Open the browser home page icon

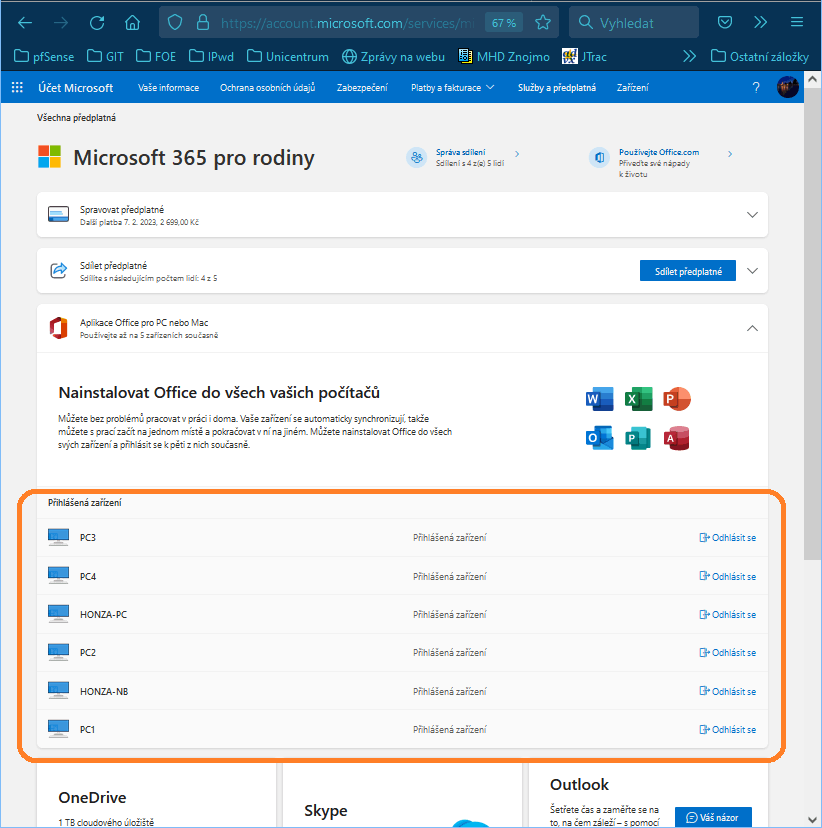click(133, 23)
